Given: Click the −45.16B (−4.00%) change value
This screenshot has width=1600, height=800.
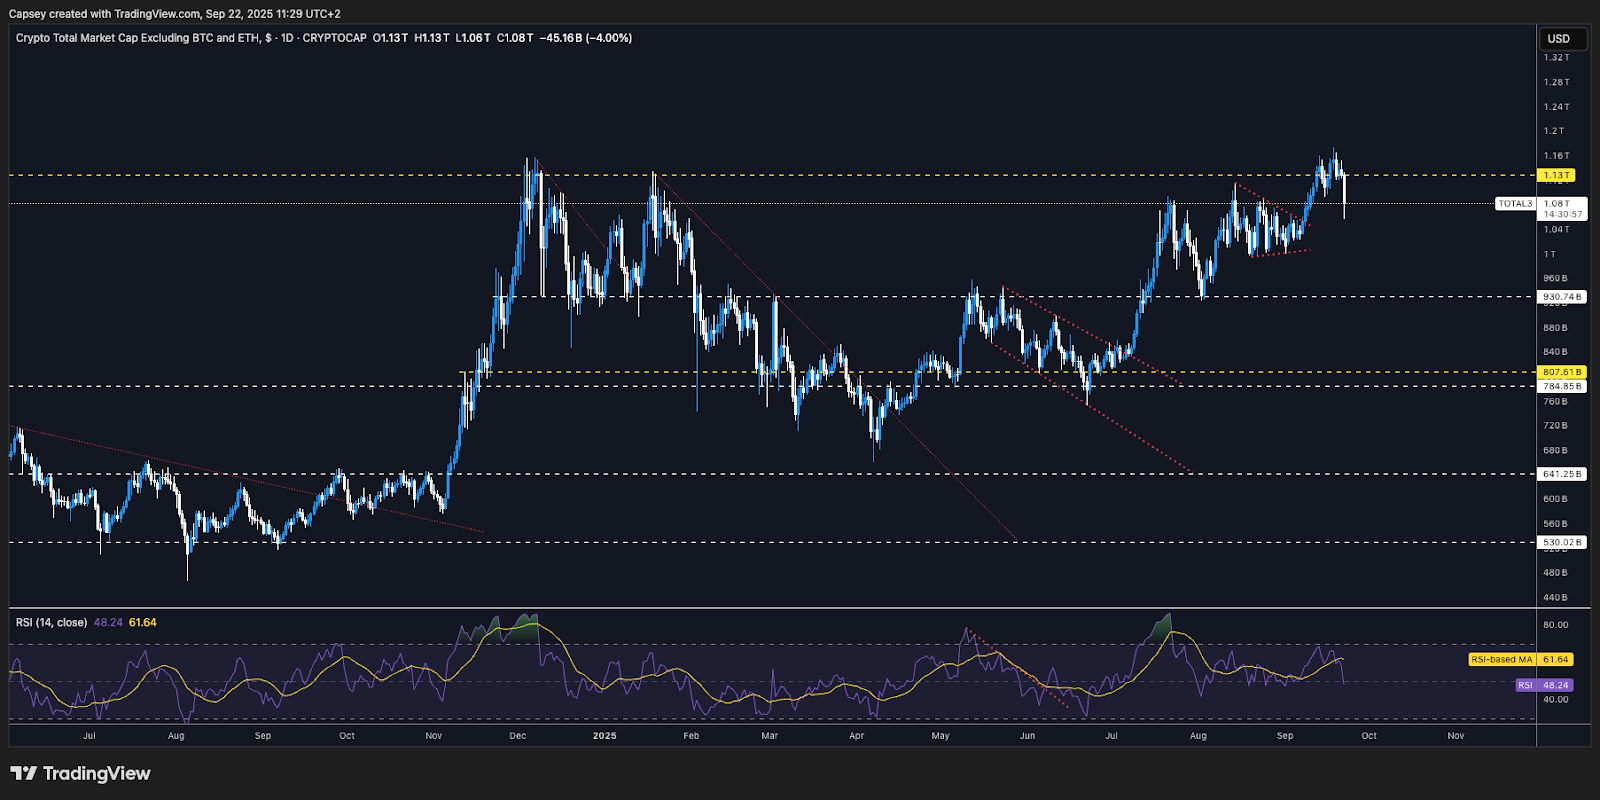Looking at the screenshot, I should [x=586, y=38].
